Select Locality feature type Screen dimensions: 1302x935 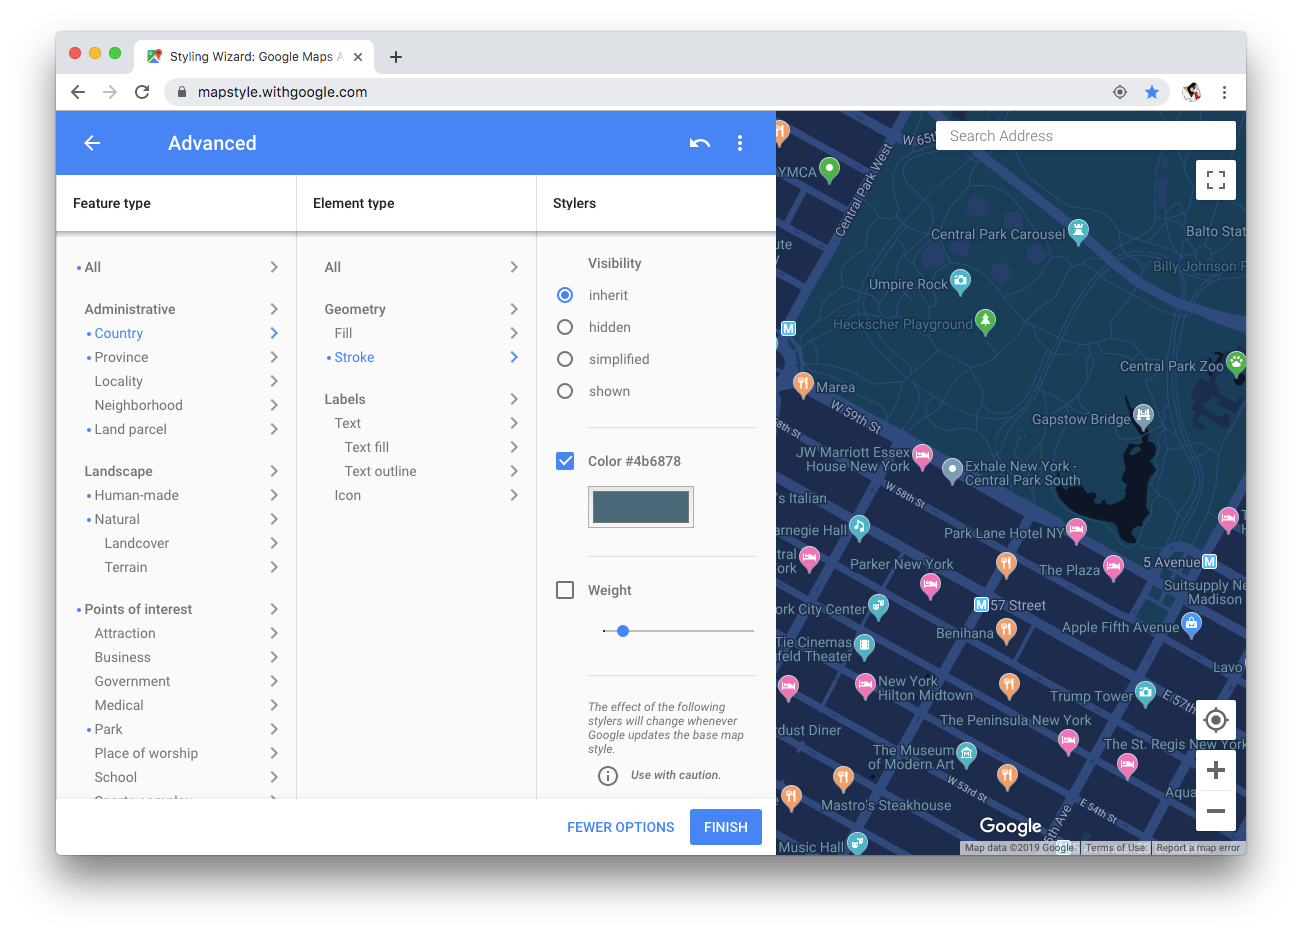(x=119, y=381)
